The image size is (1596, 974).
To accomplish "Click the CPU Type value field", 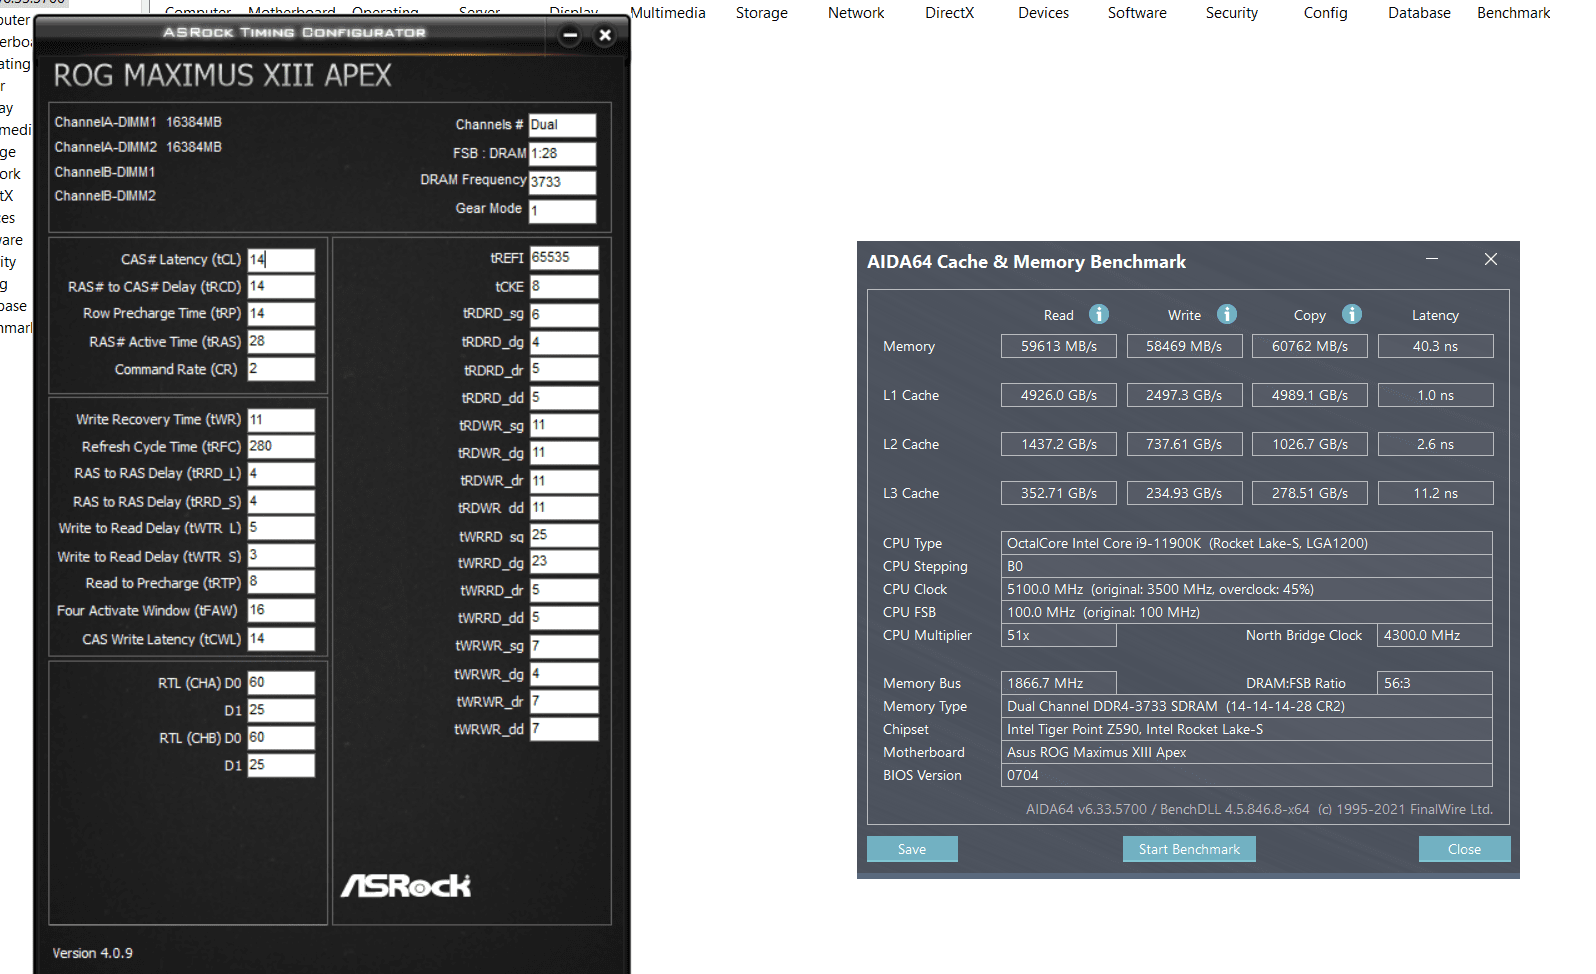I will pos(1247,543).
